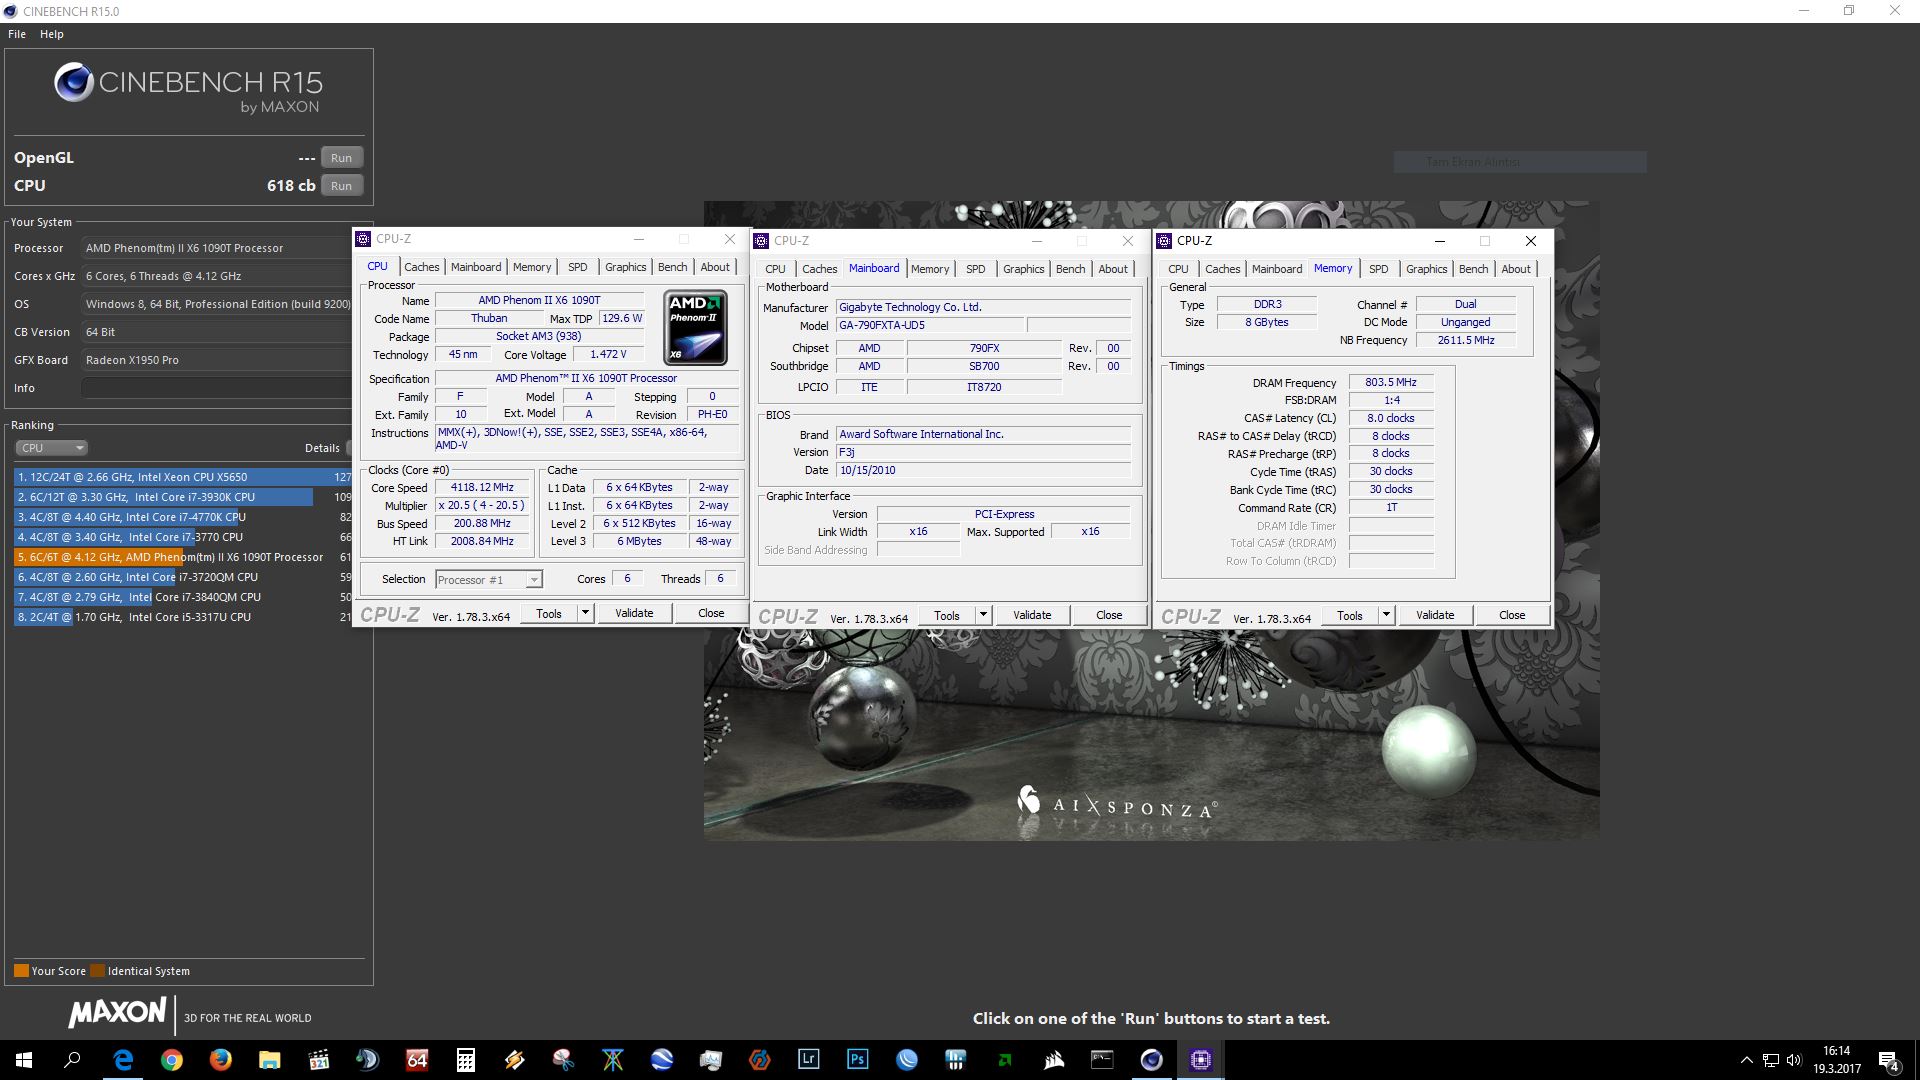1920x1080 pixels.
Task: Select the Core i7-4770K ranking row
Action: tap(183, 517)
